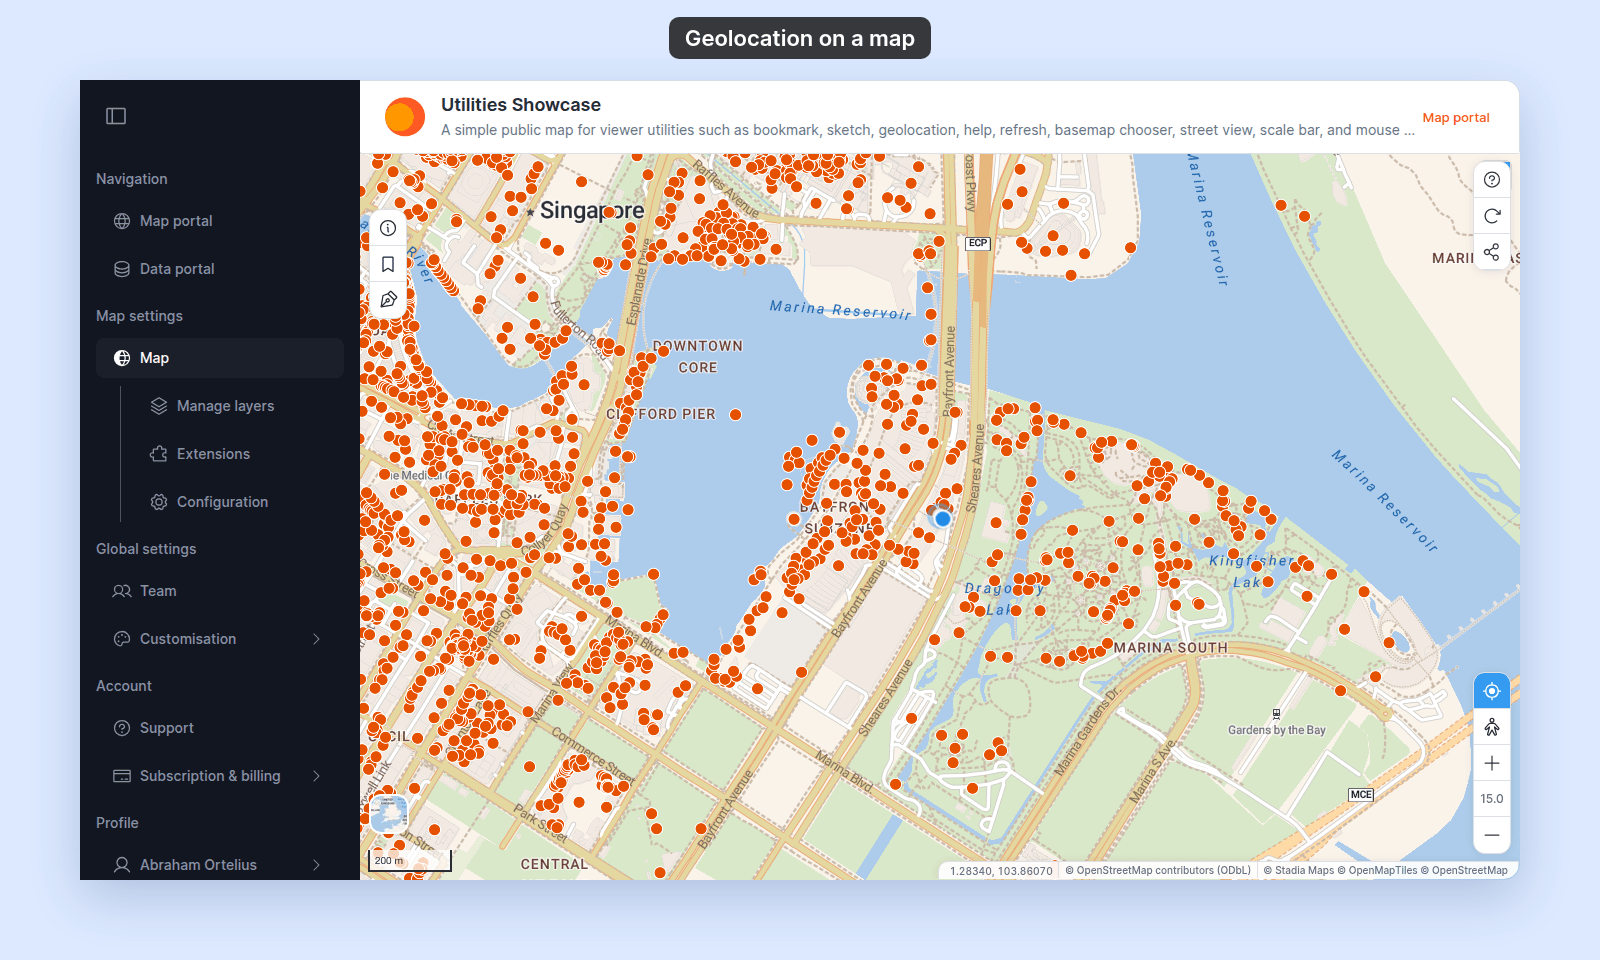This screenshot has width=1600, height=960.
Task: Open the Team page
Action: tap(220, 591)
